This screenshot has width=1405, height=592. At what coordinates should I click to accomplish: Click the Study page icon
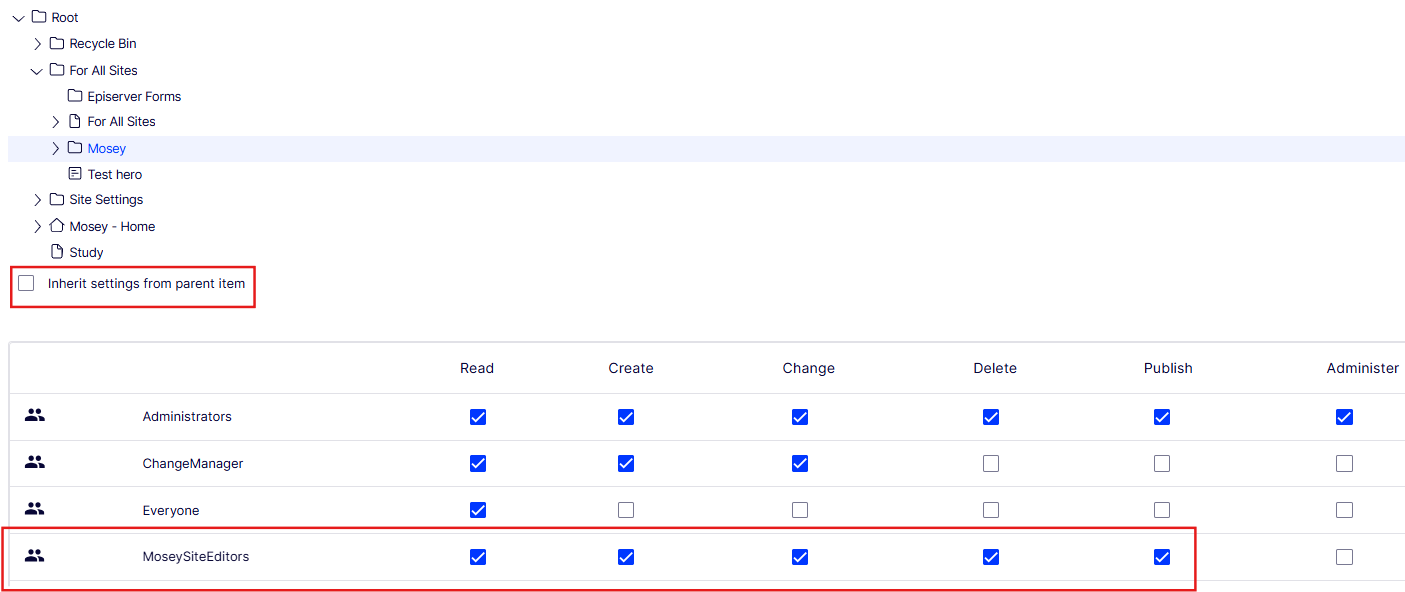[57, 252]
